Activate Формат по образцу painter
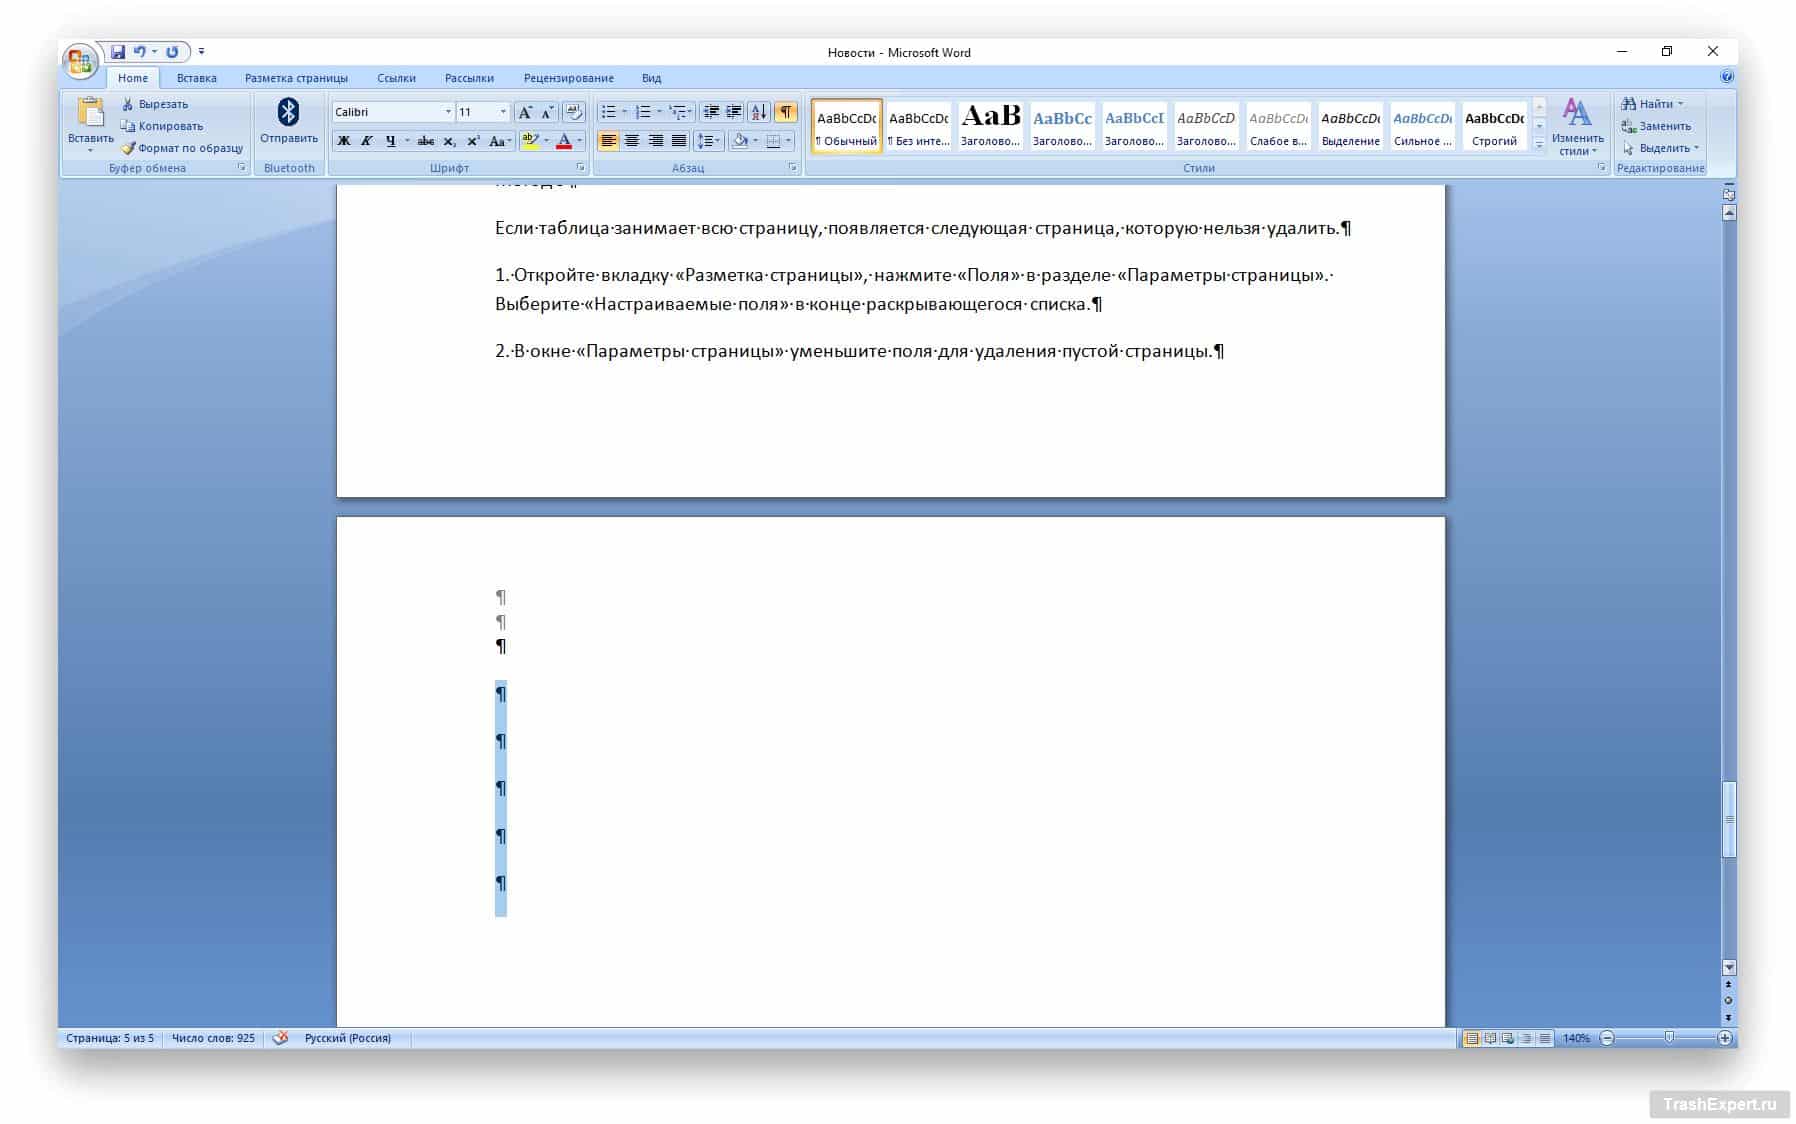The width and height of the screenshot is (1796, 1124). [x=182, y=148]
